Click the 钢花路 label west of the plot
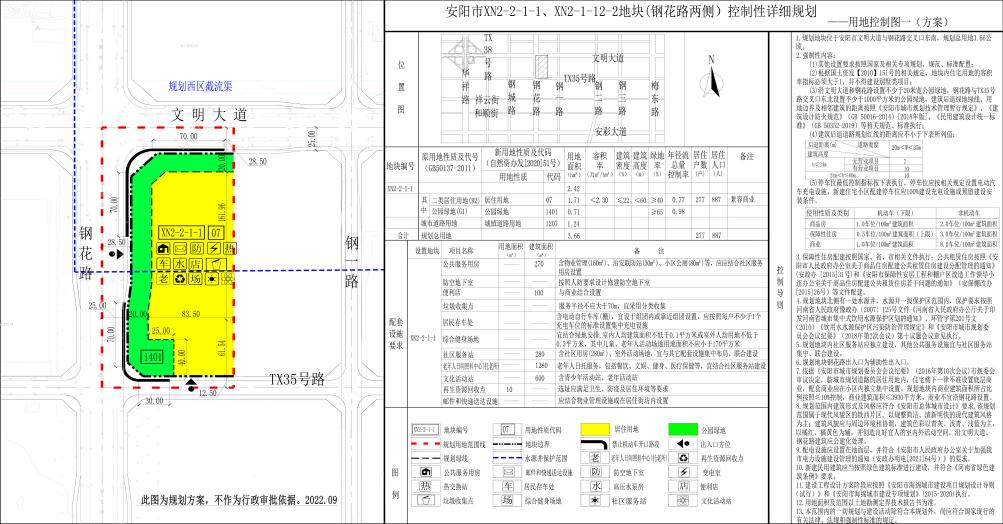 click(86, 254)
